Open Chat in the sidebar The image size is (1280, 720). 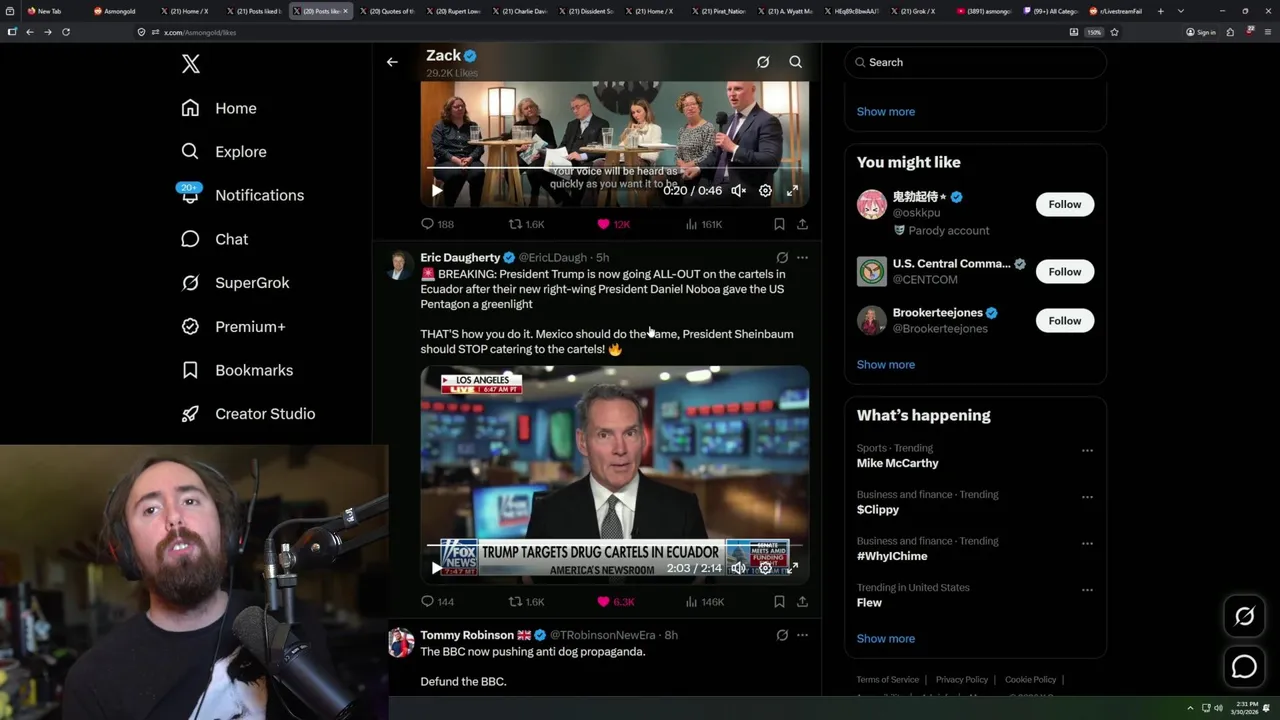pos(215,239)
